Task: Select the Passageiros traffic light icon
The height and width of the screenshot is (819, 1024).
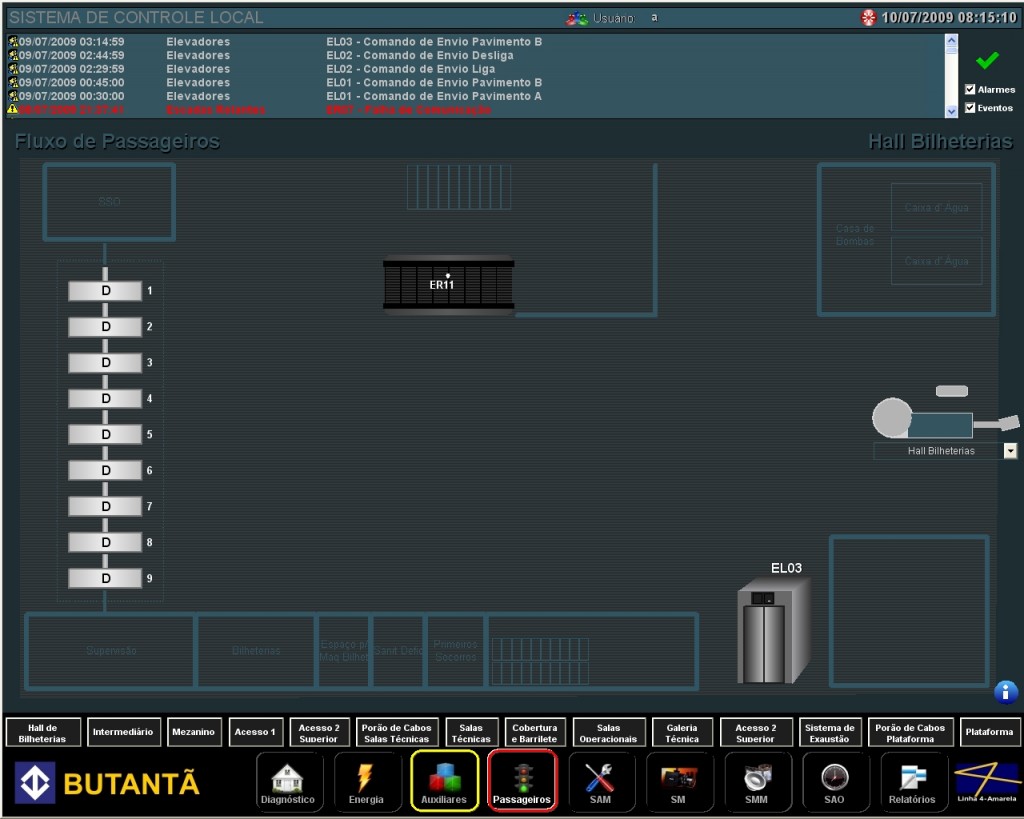Action: pyautogui.click(x=522, y=782)
